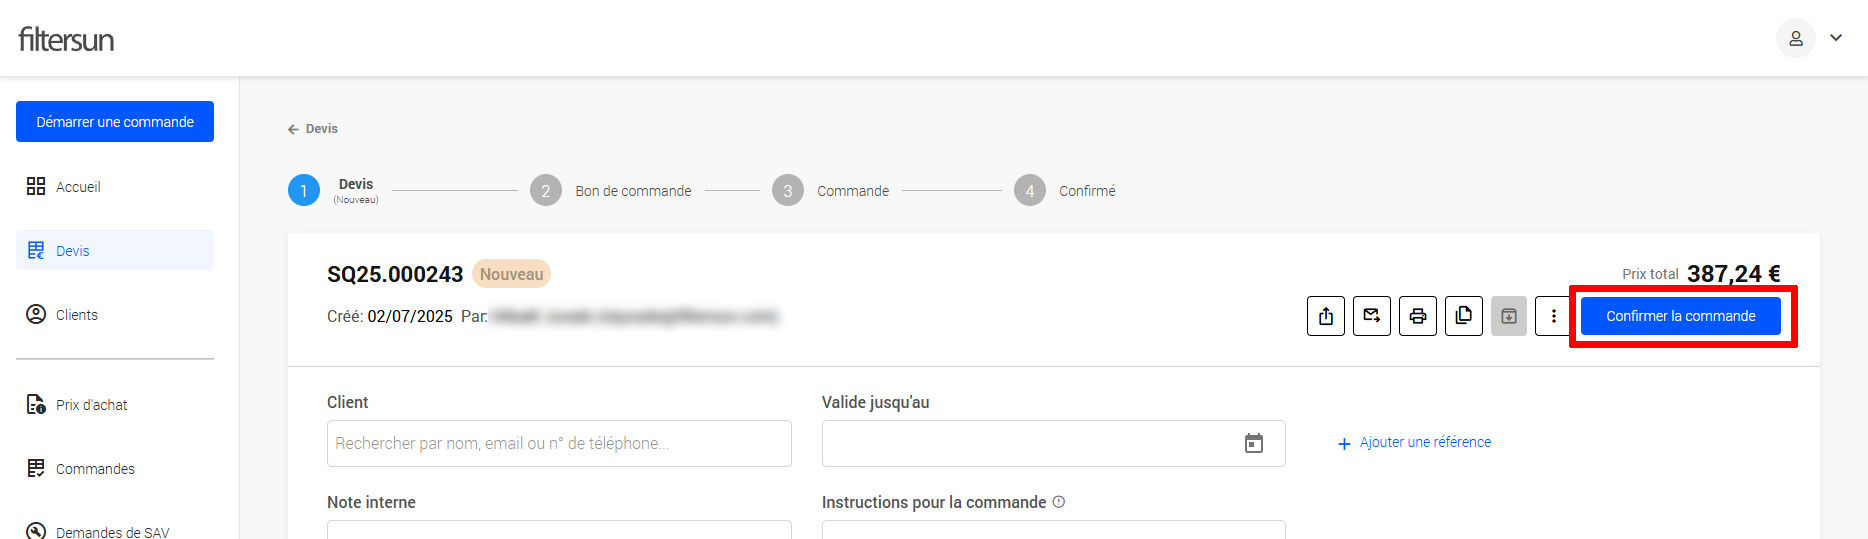The height and width of the screenshot is (539, 1868).
Task: Open Prix d'achat in the sidebar
Action: [91, 405]
